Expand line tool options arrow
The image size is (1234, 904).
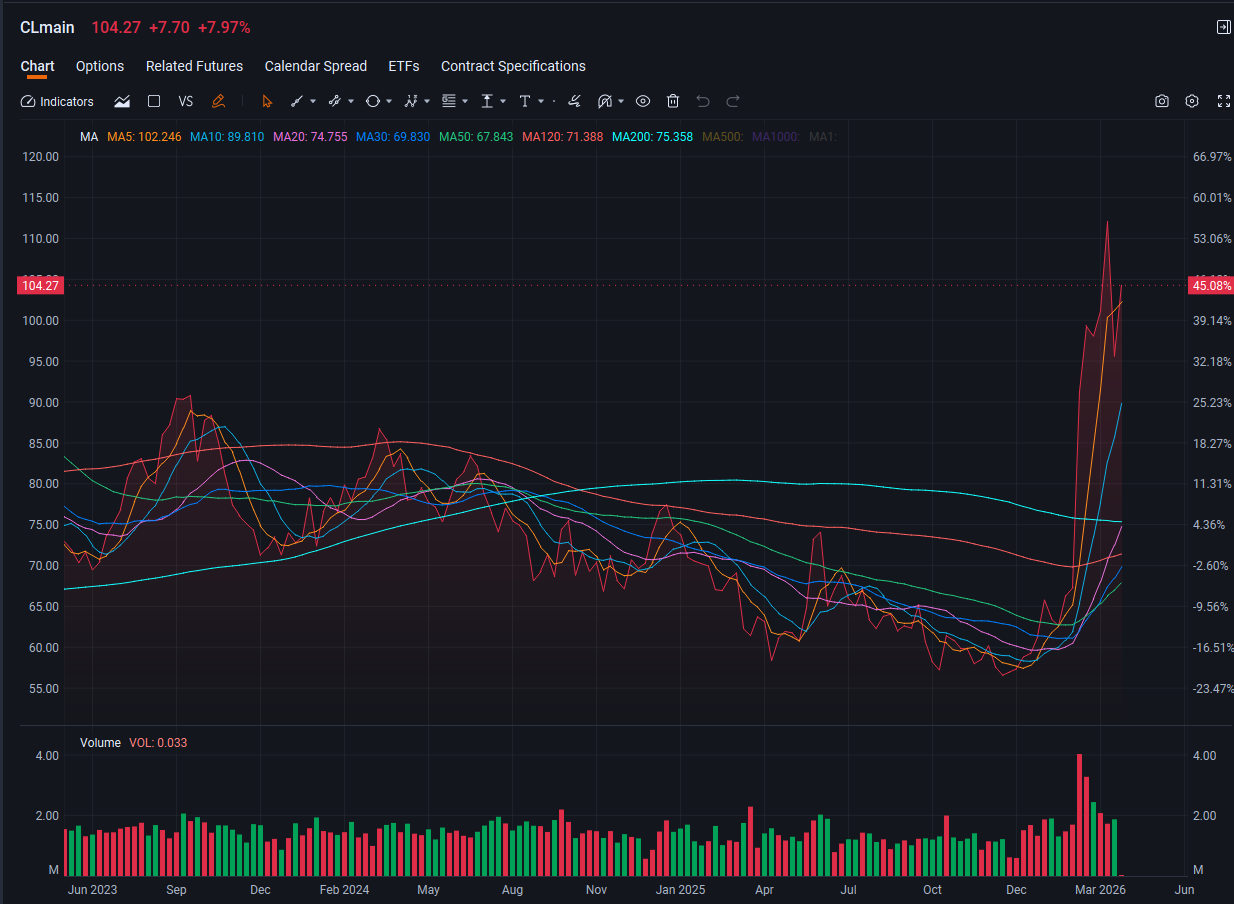[313, 101]
